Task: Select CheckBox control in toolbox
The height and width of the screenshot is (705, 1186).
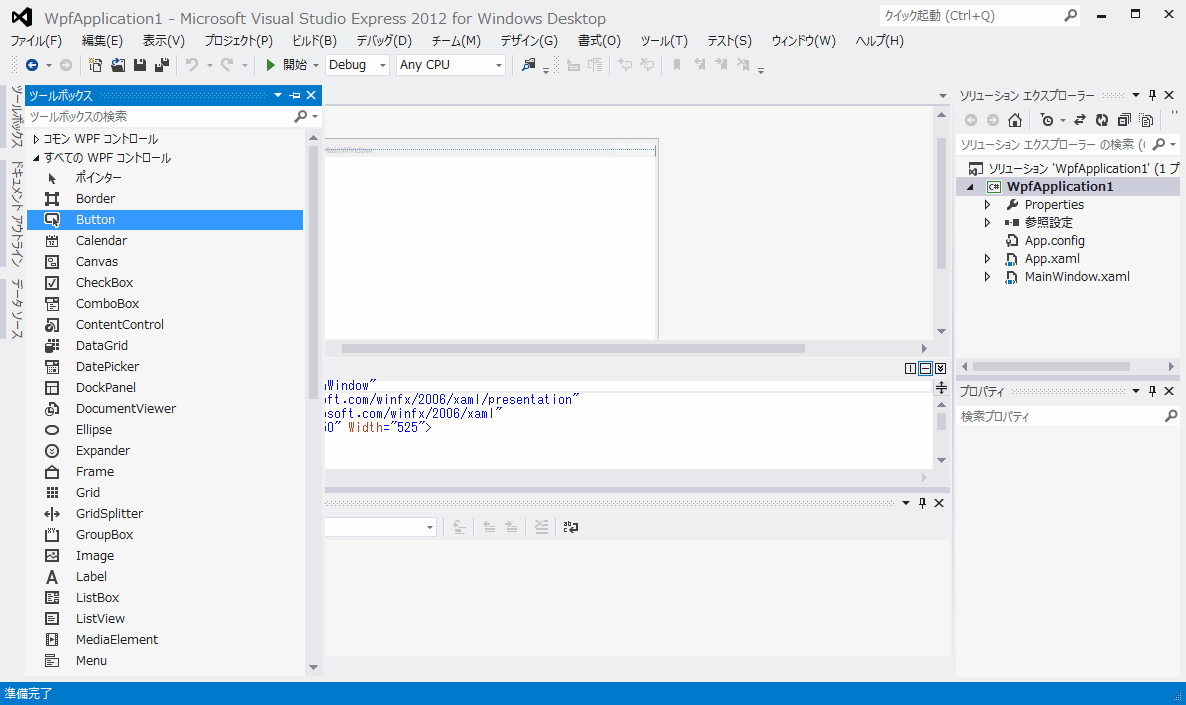Action: pyautogui.click(x=165, y=283)
